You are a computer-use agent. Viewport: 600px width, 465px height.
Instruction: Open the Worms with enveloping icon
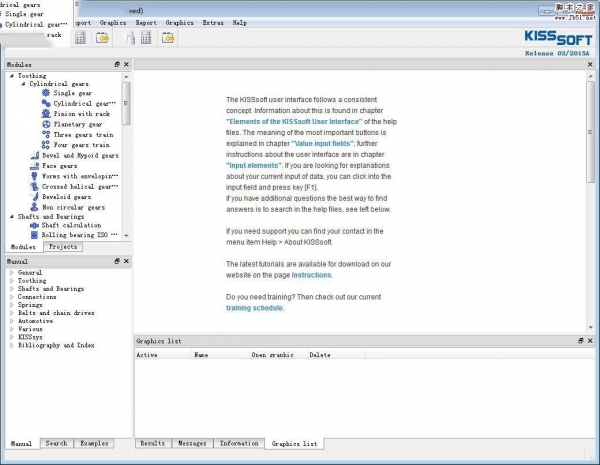34,176
